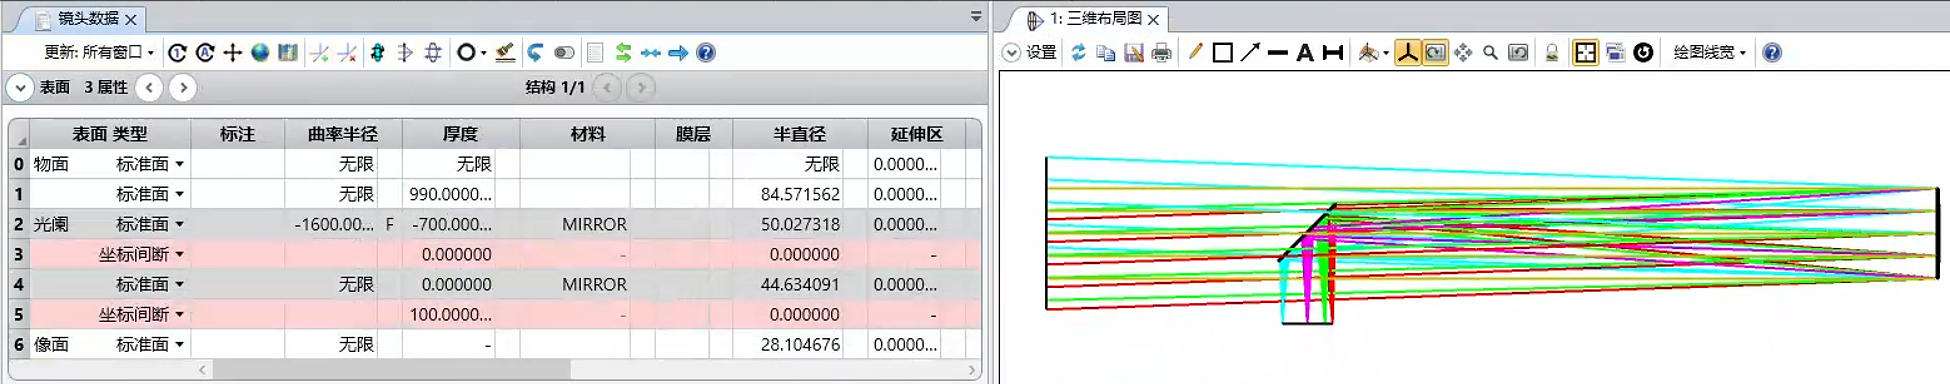Open the aperture circle dropdown arrow
1950x384 pixels.
coord(484,53)
